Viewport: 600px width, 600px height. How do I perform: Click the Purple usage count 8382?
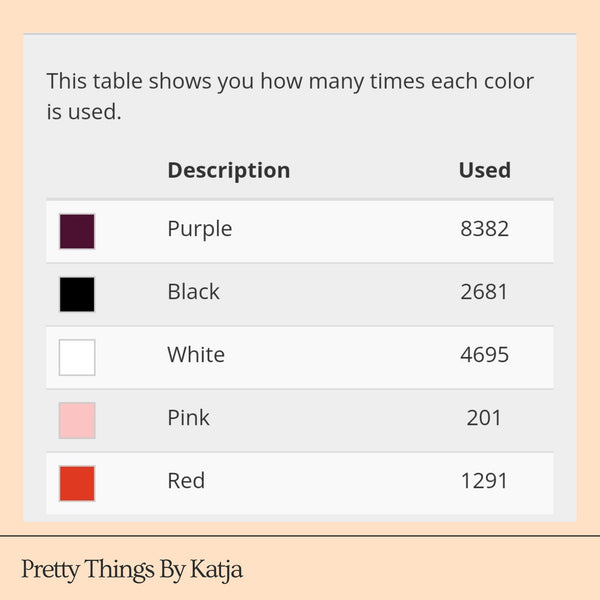tap(484, 229)
